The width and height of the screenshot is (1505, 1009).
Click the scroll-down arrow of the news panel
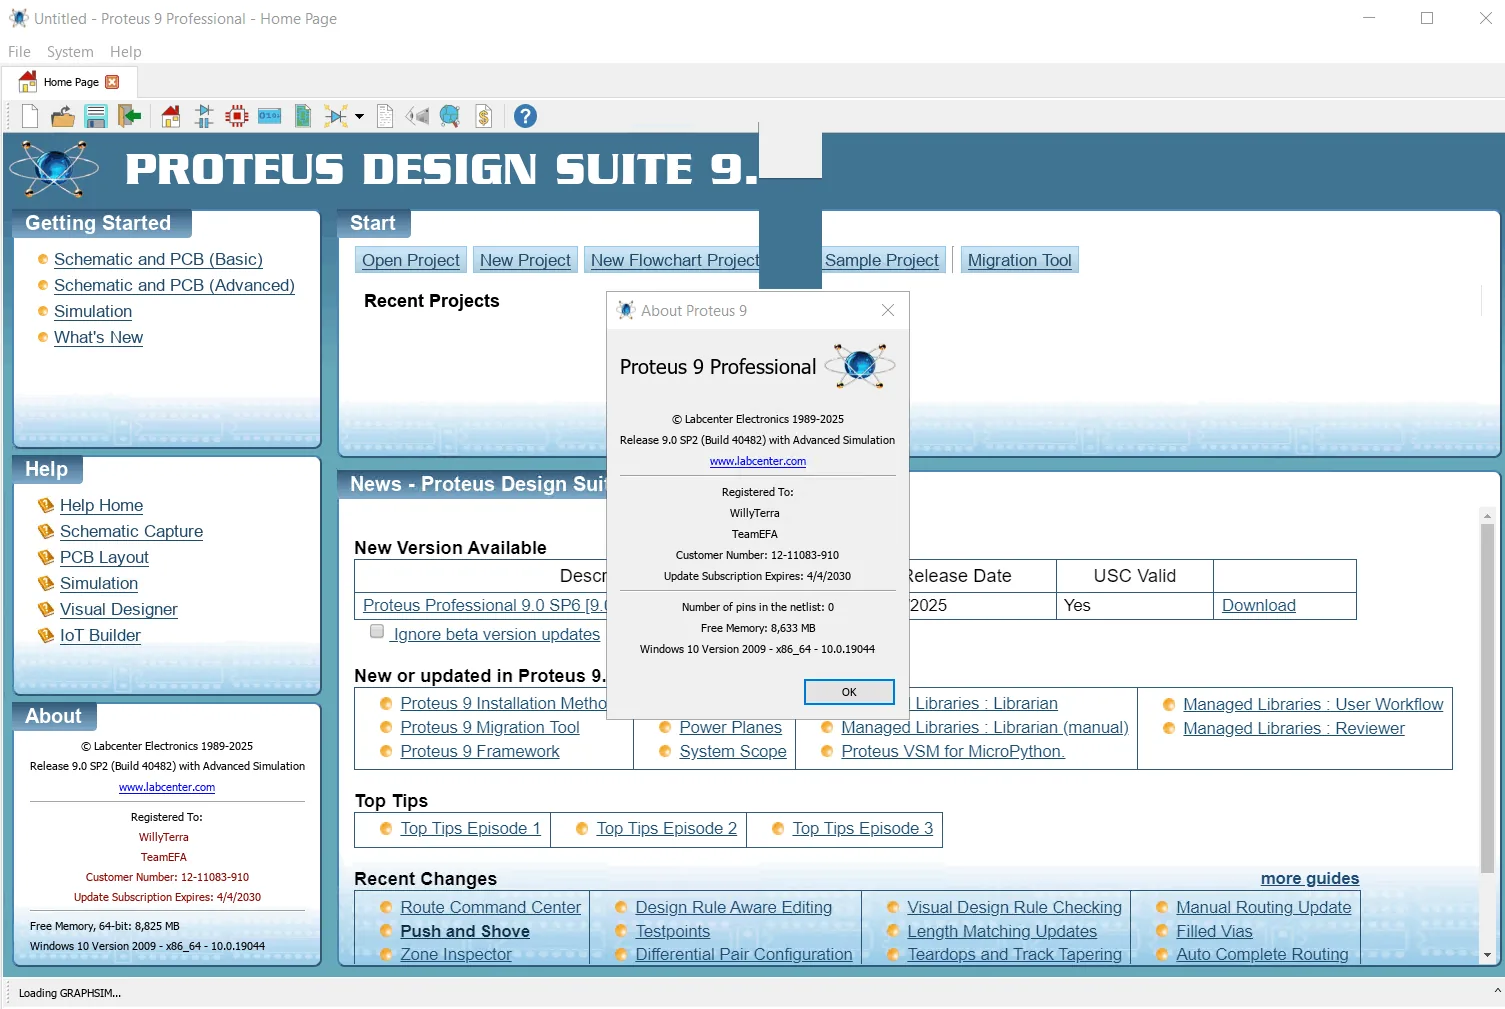pyautogui.click(x=1487, y=955)
